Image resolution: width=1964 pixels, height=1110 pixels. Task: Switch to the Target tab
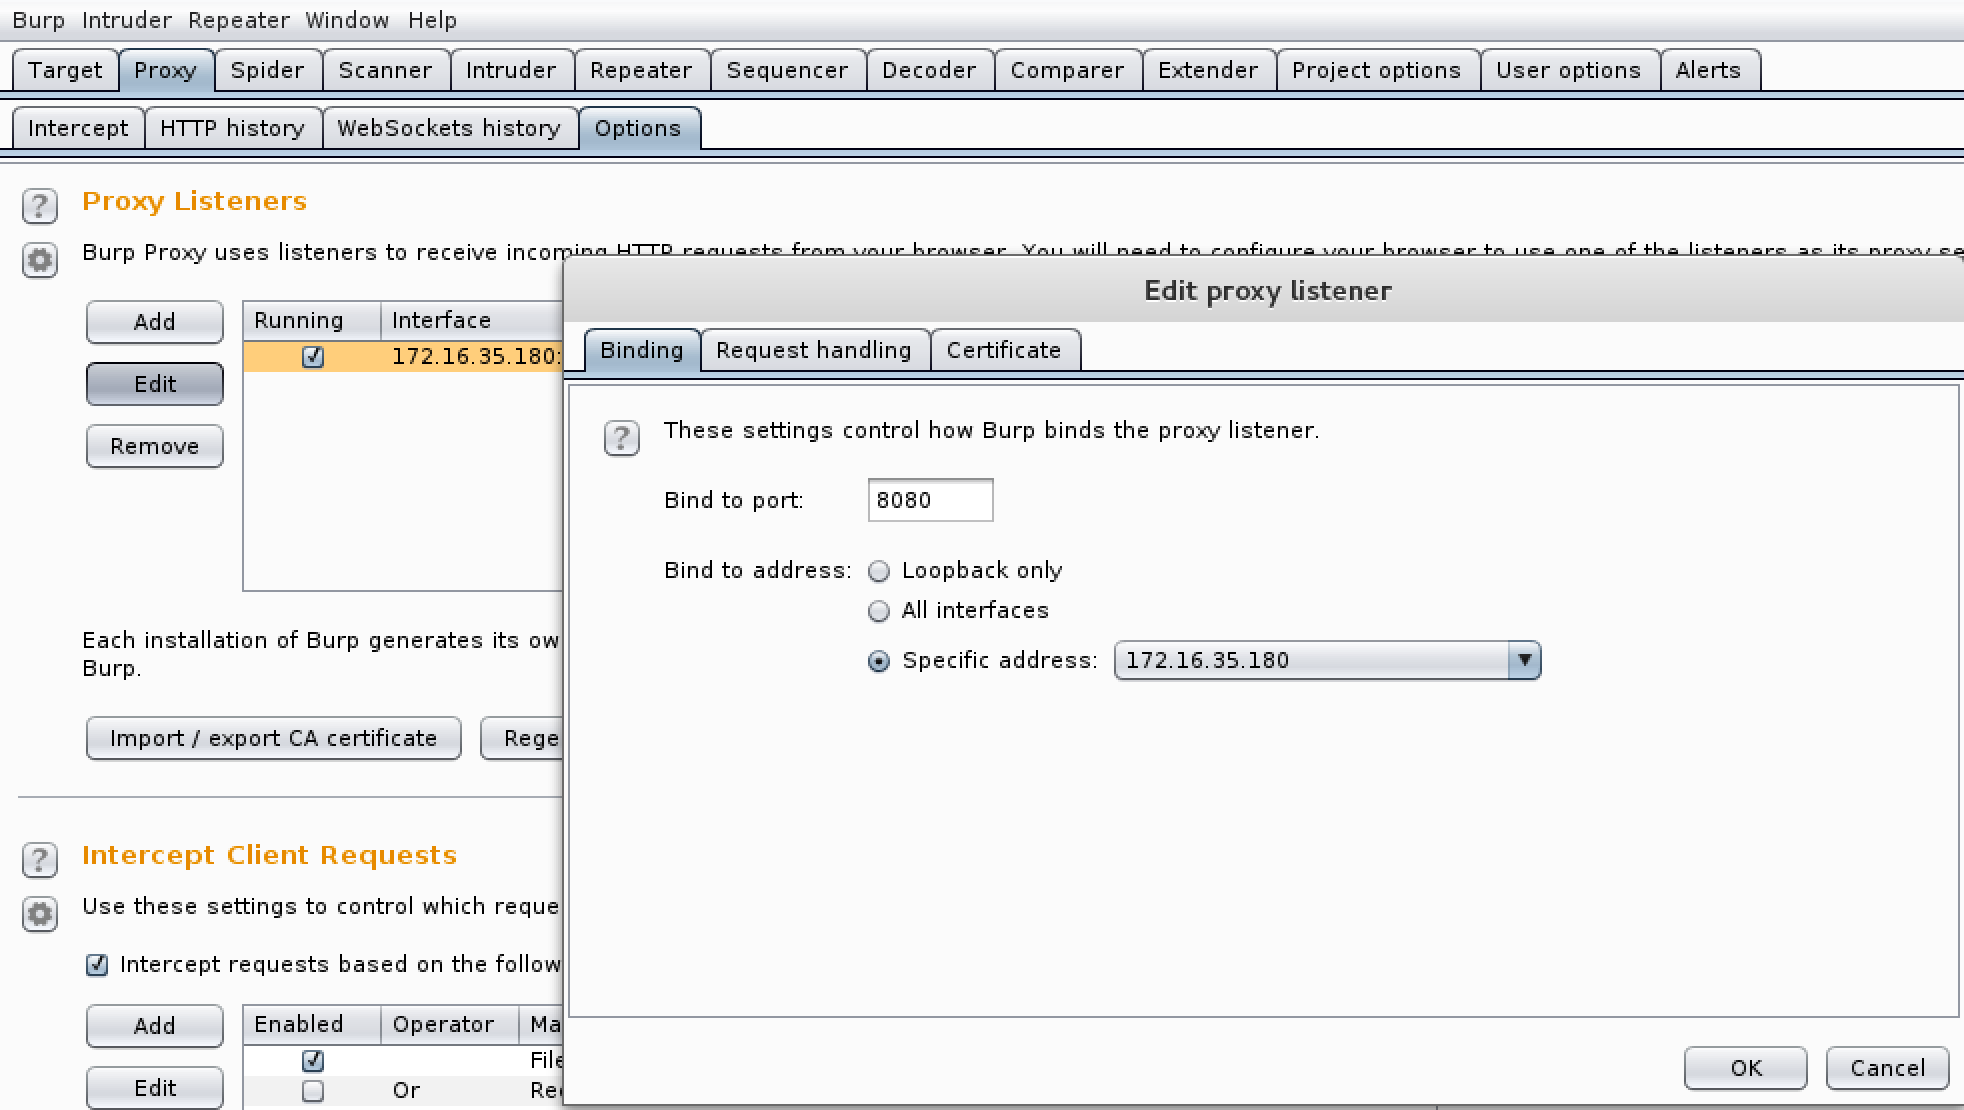[x=65, y=70]
